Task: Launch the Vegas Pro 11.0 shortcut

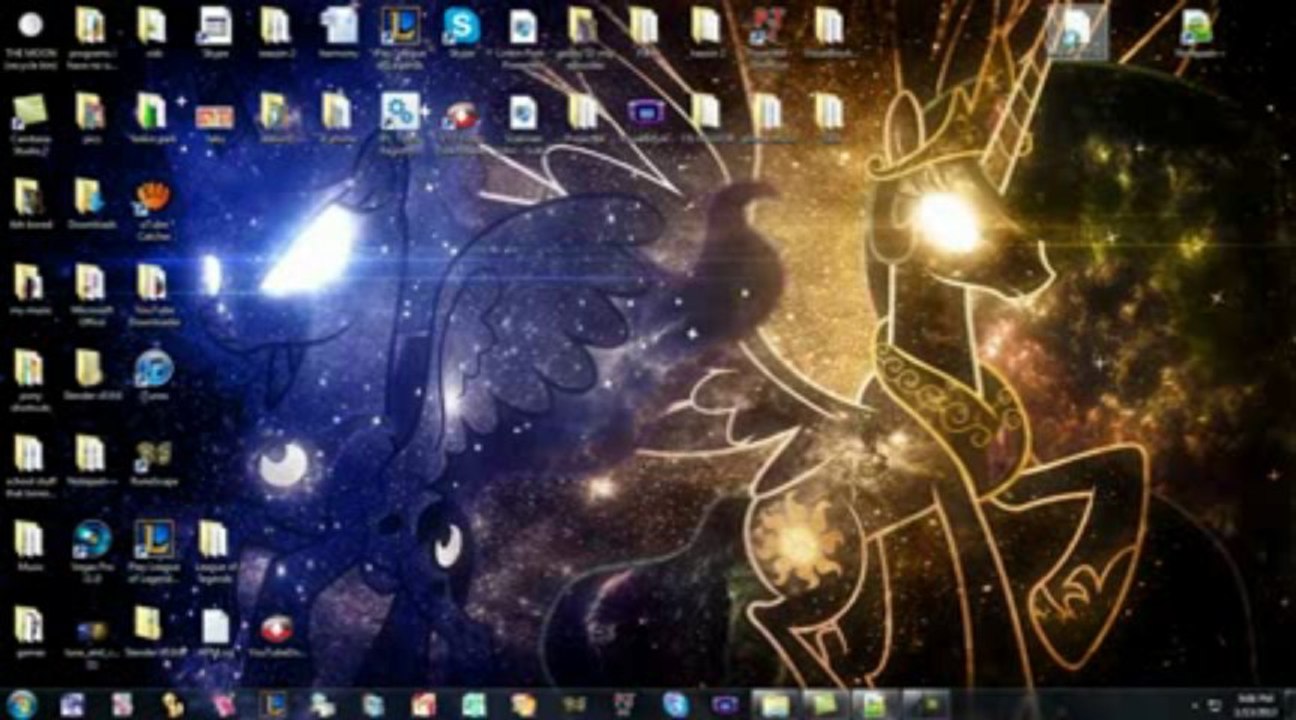Action: (92, 540)
